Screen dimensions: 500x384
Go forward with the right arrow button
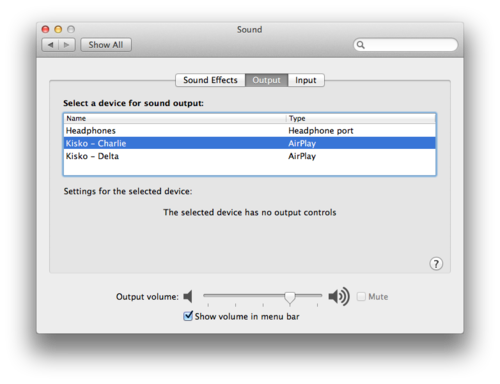(67, 45)
